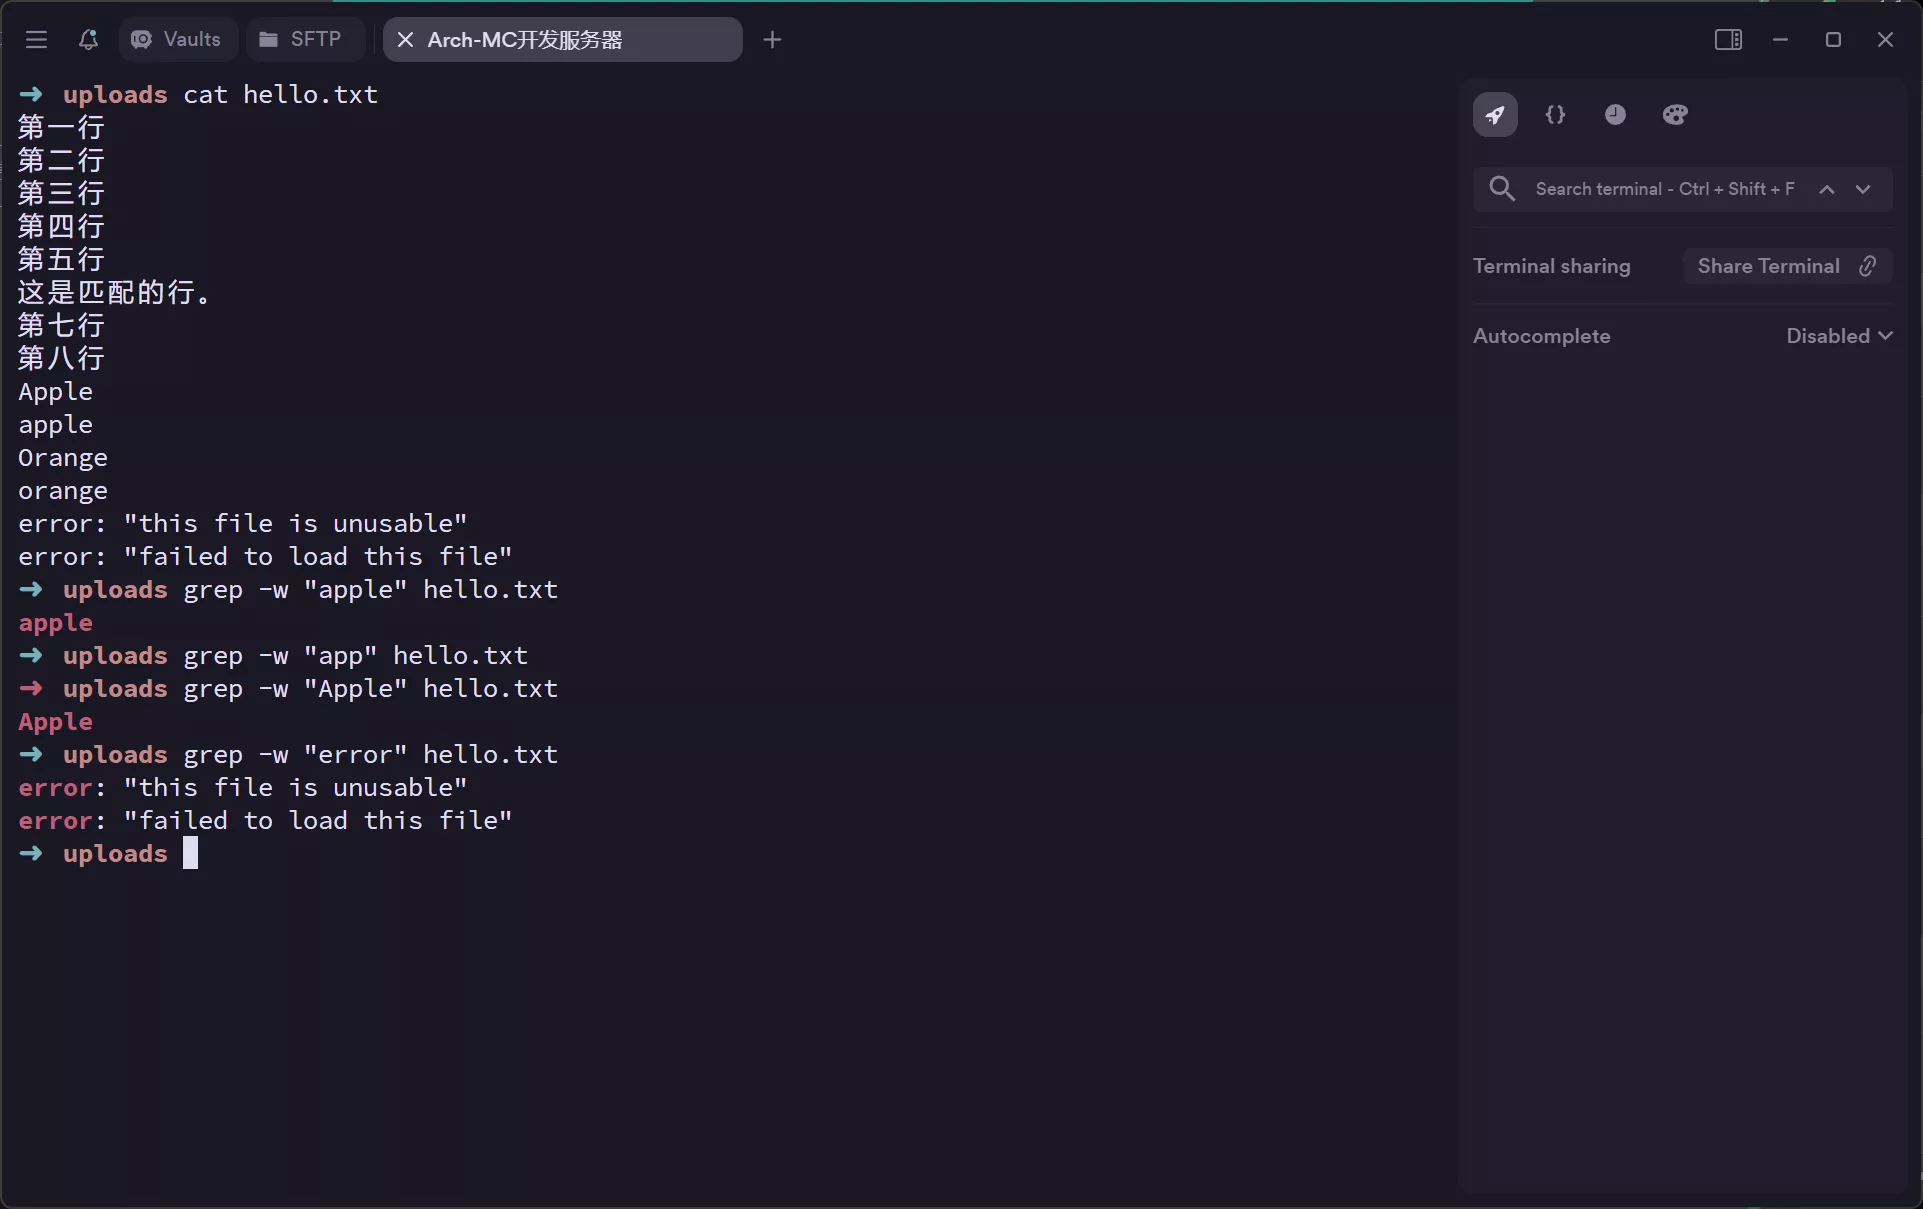
Task: Maximize the application window
Action: (x=1833, y=40)
